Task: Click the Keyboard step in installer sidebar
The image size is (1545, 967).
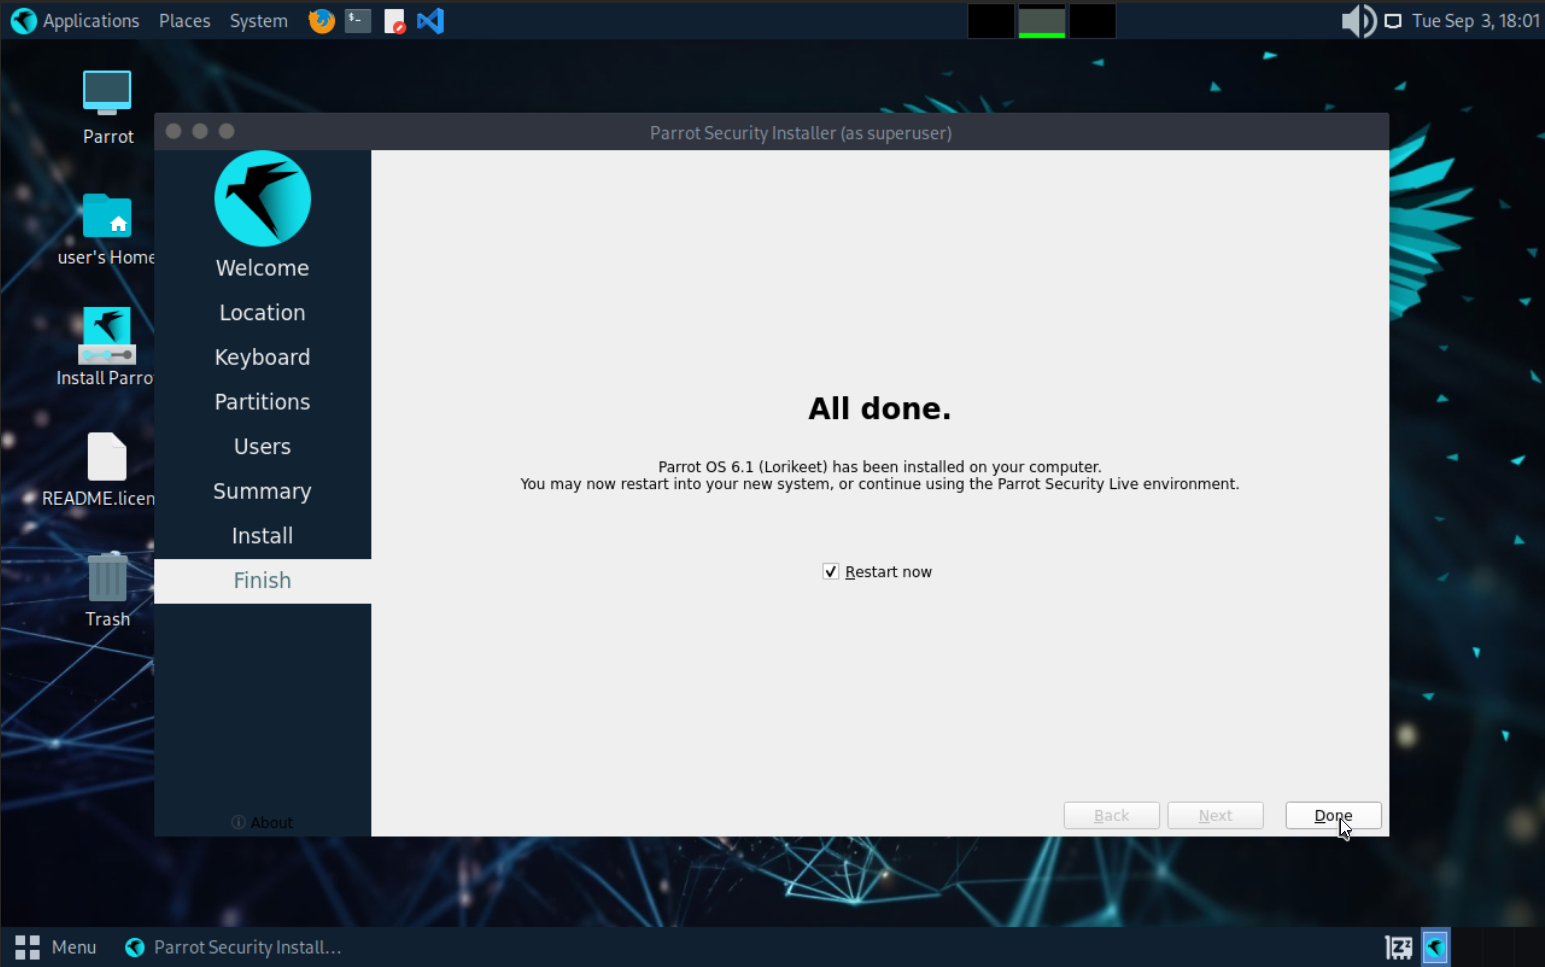Action: [262, 357]
